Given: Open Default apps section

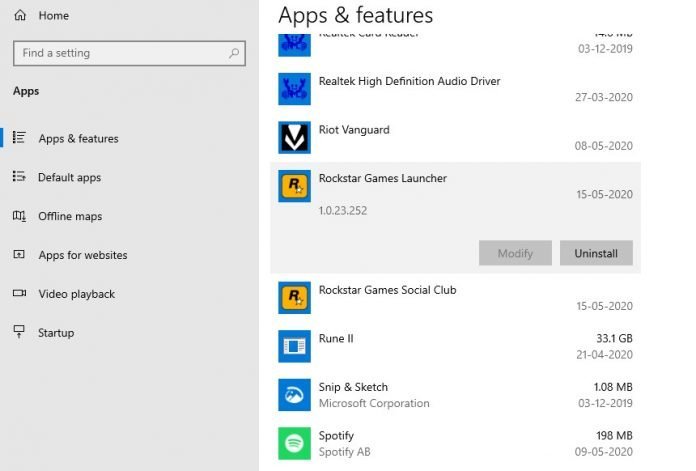Looking at the screenshot, I should [x=70, y=178].
